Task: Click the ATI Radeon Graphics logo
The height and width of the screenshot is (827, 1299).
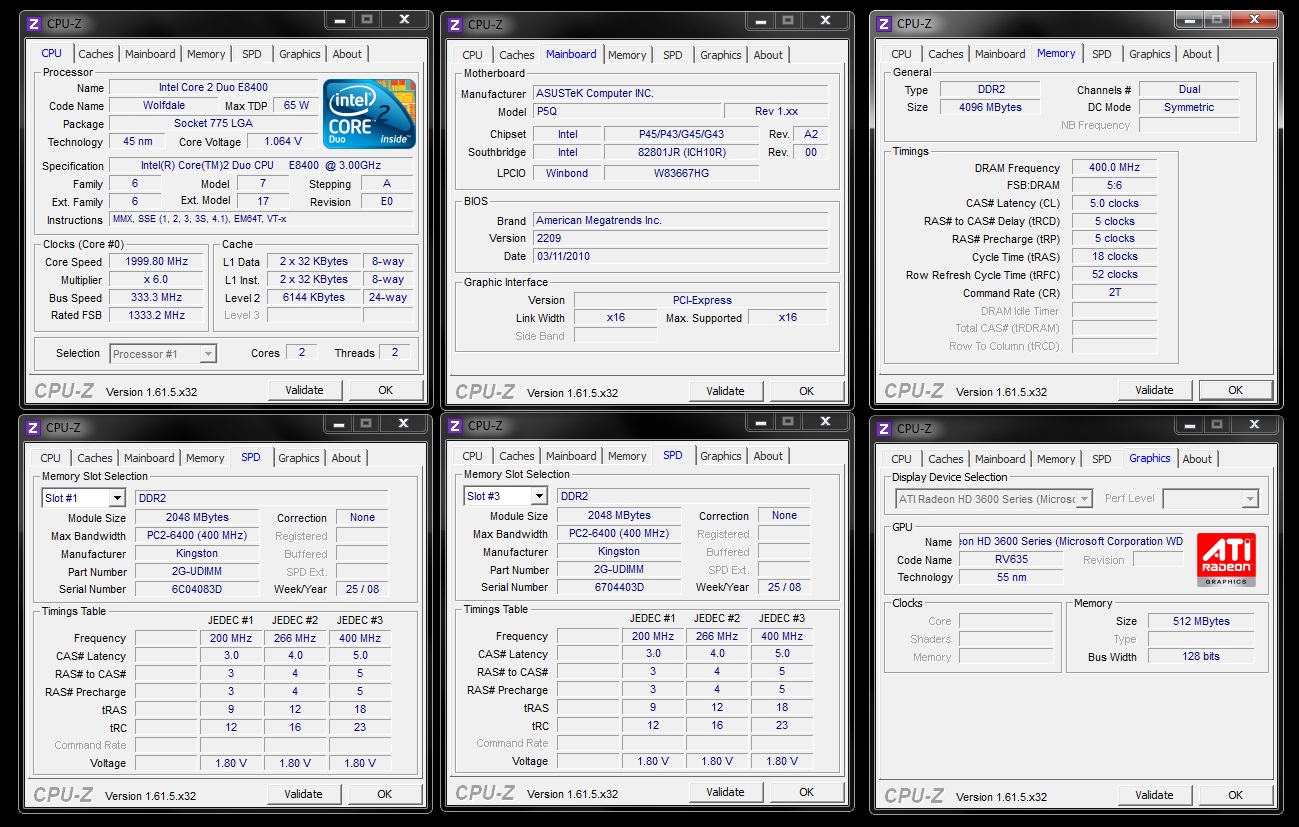Action: [1225, 559]
